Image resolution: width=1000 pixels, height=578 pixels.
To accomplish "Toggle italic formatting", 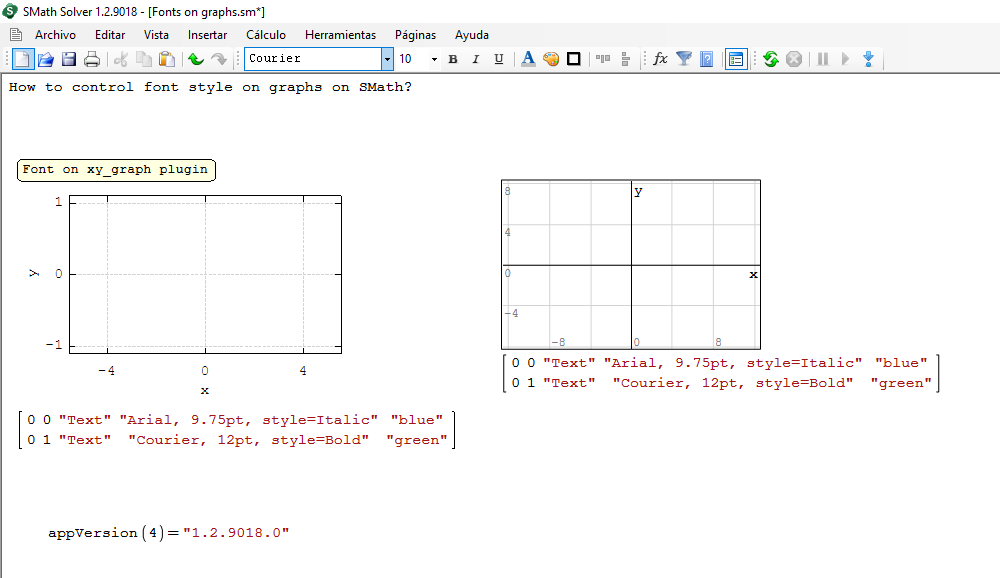I will coord(476,59).
